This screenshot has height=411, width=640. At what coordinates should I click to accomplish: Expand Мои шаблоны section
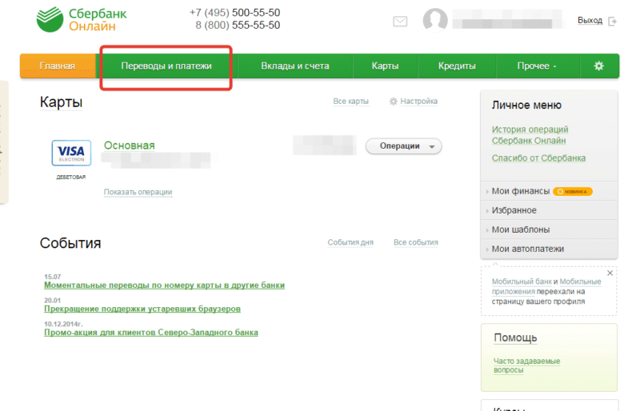coord(520,229)
